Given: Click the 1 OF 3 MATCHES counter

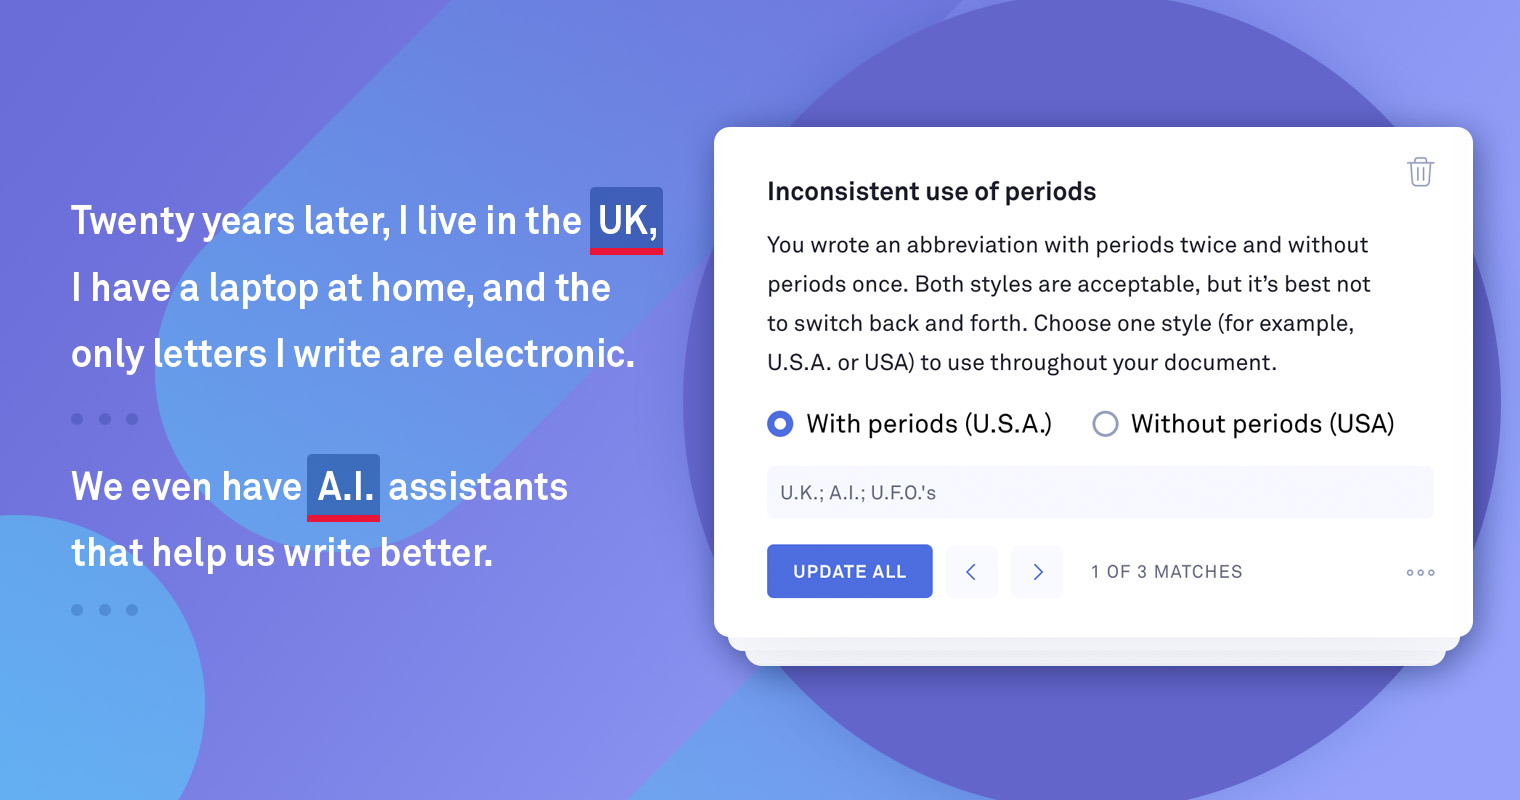Looking at the screenshot, I should [1166, 572].
